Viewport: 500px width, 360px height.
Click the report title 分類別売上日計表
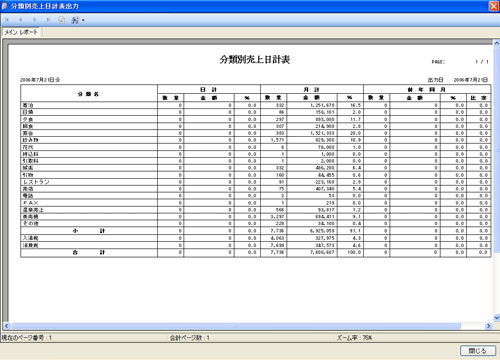point(255,60)
